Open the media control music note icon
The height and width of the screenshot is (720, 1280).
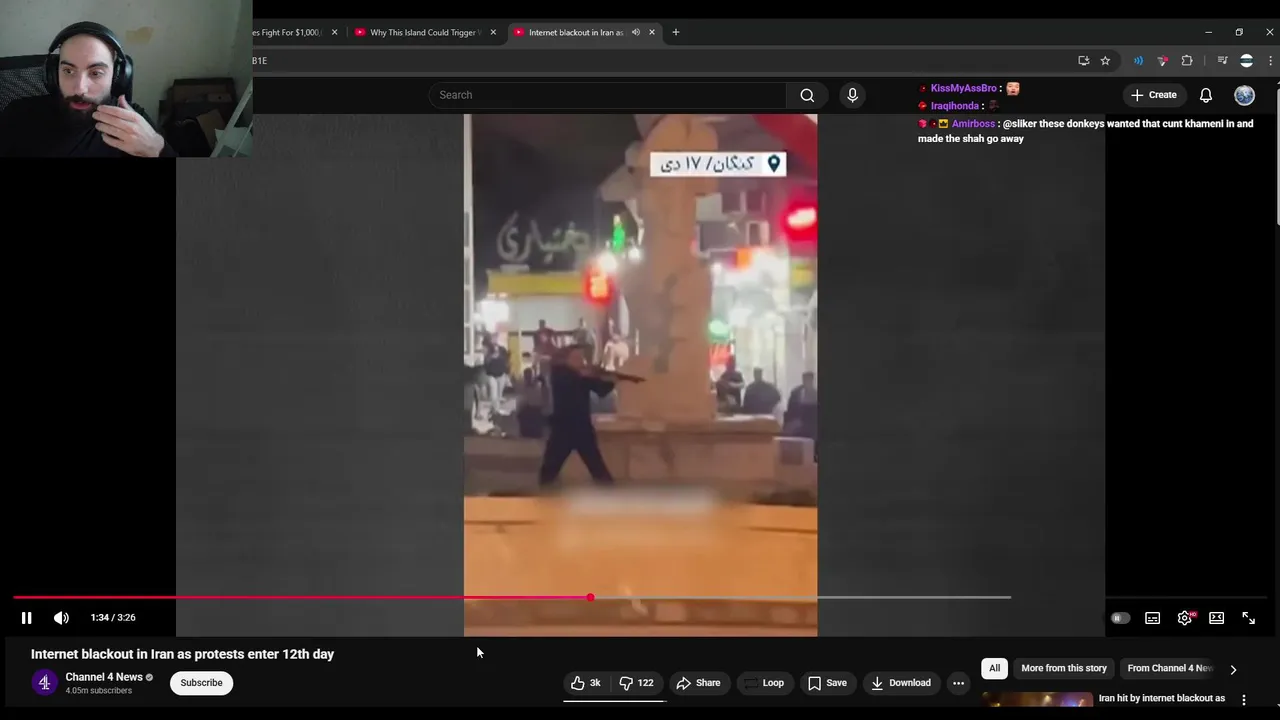click(1222, 61)
